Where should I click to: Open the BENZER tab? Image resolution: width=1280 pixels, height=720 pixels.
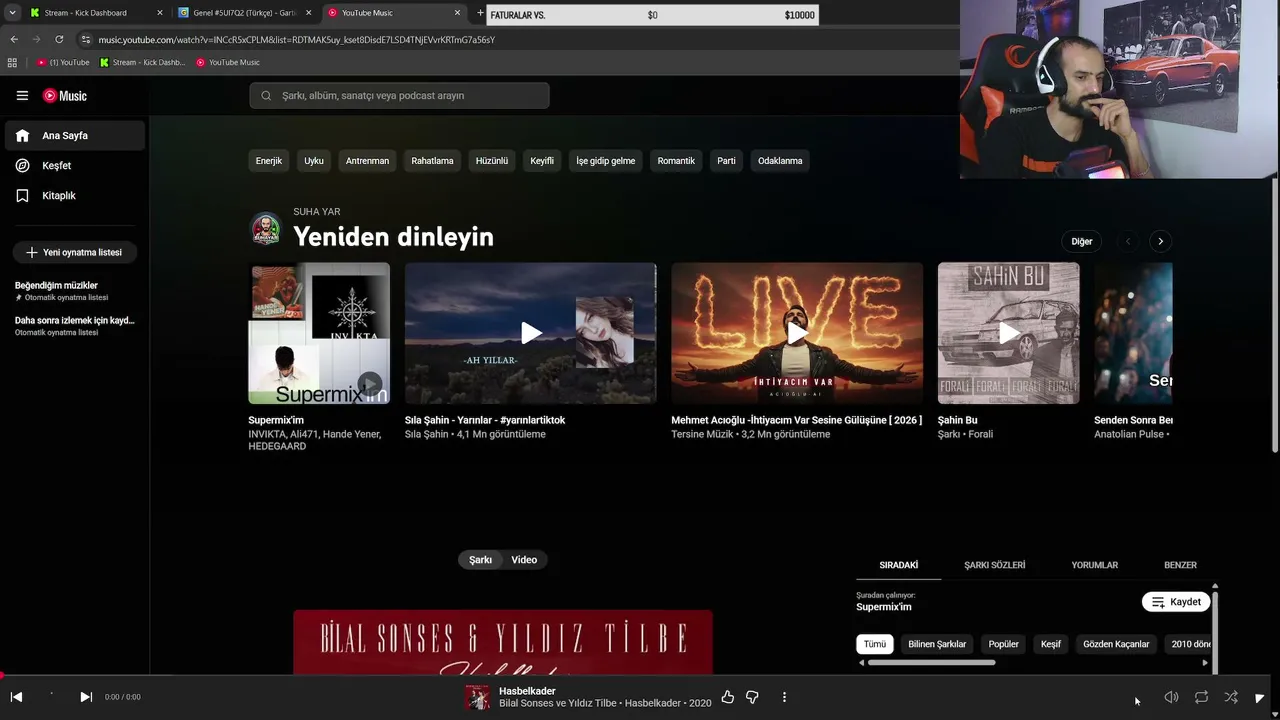(1180, 565)
